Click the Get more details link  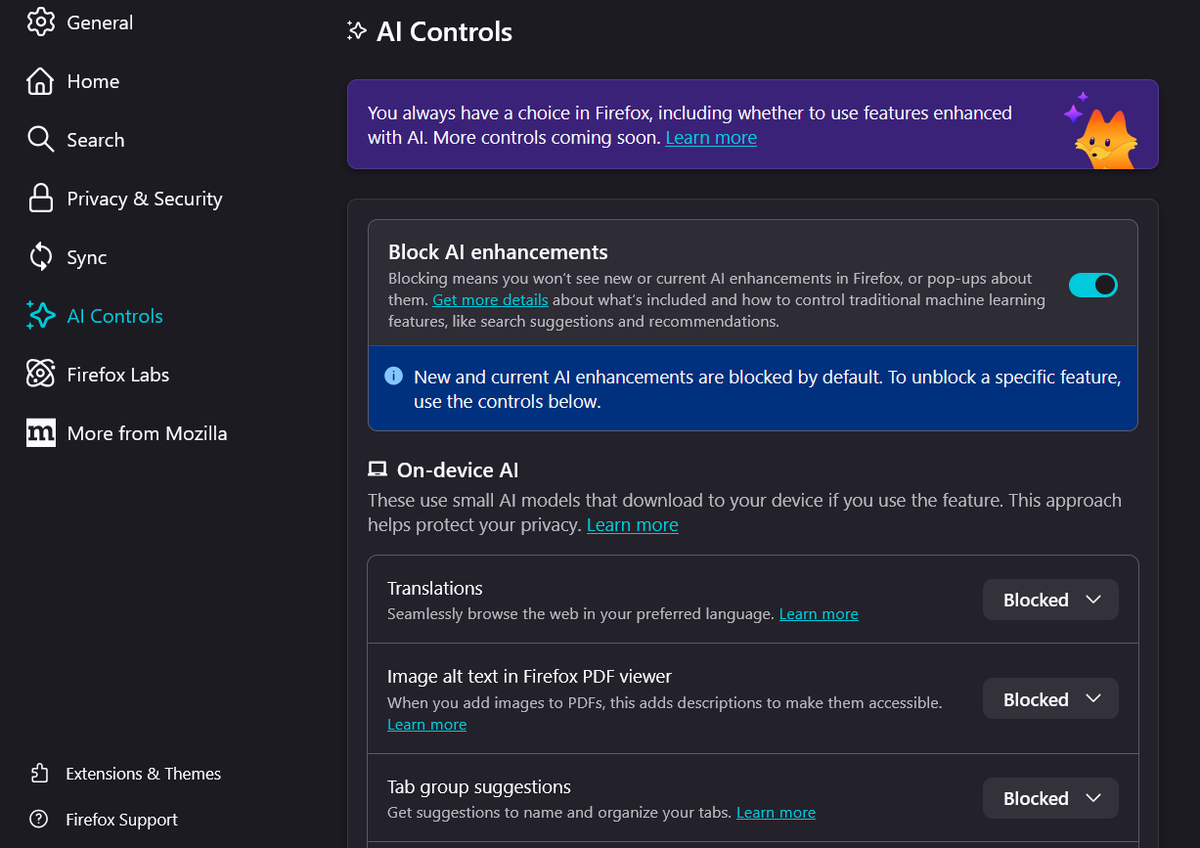click(x=490, y=299)
